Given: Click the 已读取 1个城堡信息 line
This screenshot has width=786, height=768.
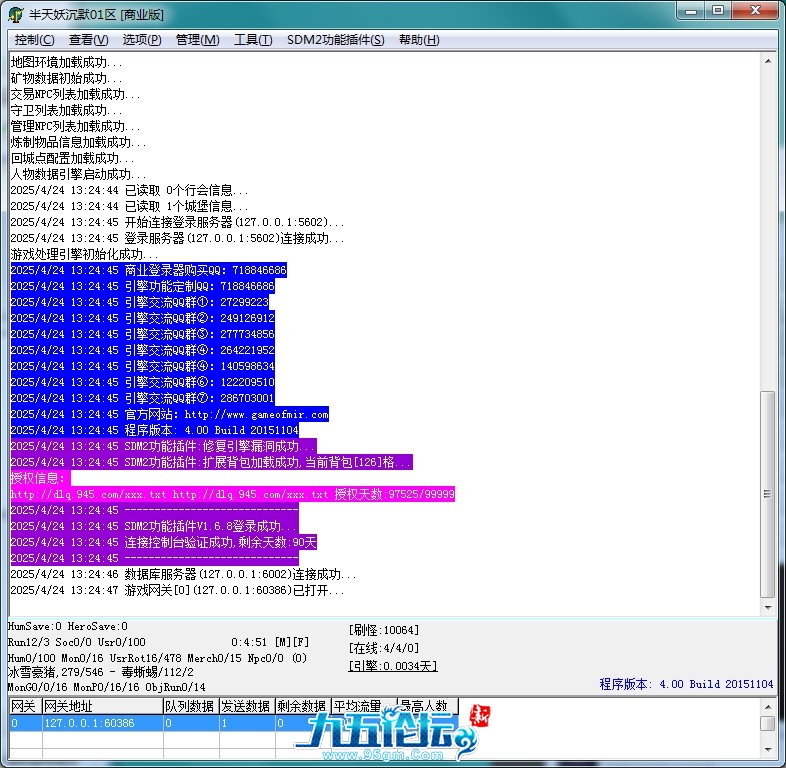Looking at the screenshot, I should coord(129,207).
